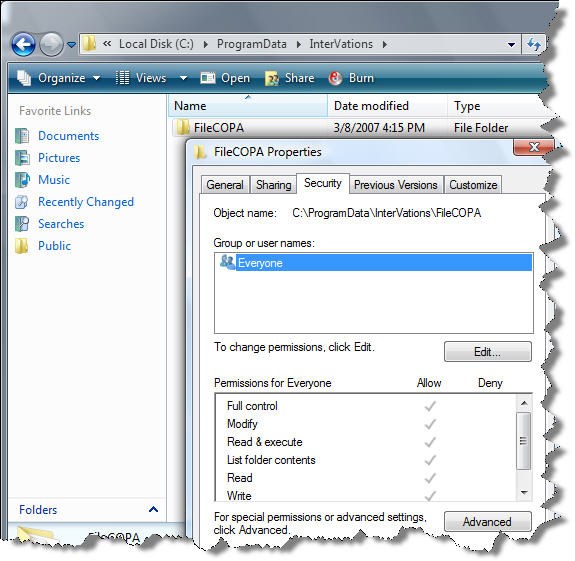Click the InterVations breadcrumb
This screenshot has height=561, width=575.
coord(341,44)
